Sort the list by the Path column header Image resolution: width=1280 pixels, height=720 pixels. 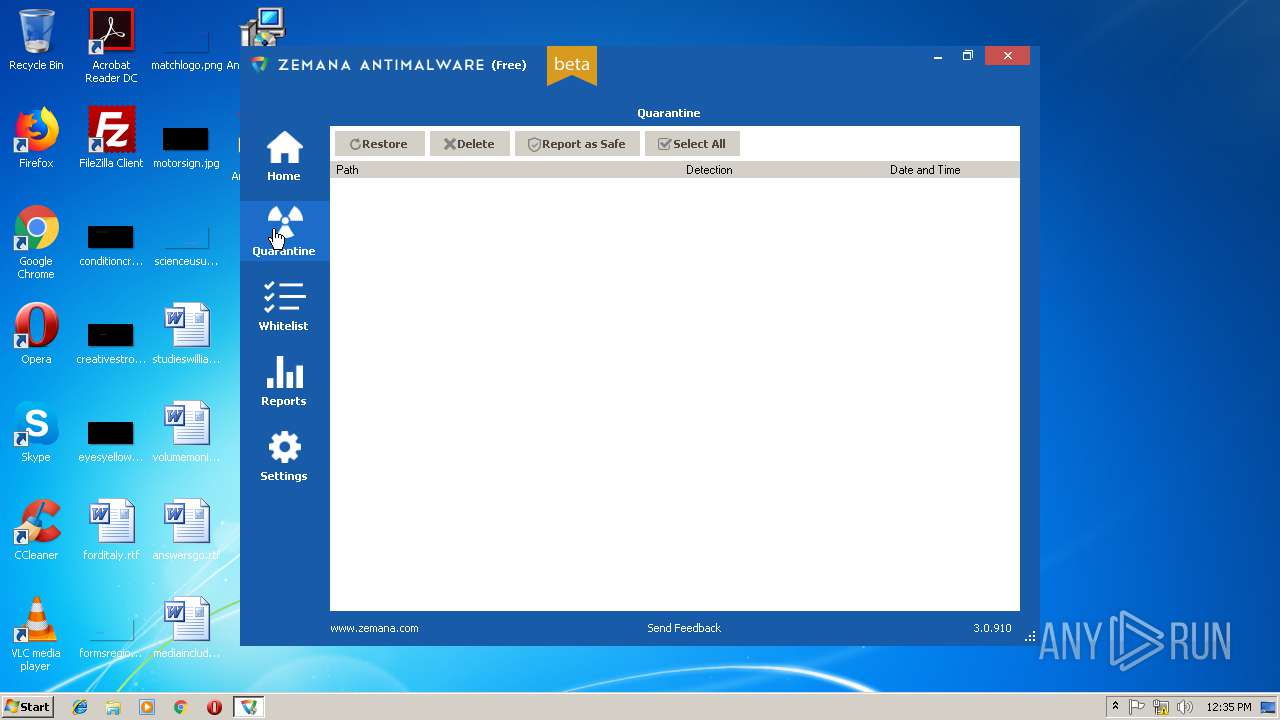click(507, 170)
